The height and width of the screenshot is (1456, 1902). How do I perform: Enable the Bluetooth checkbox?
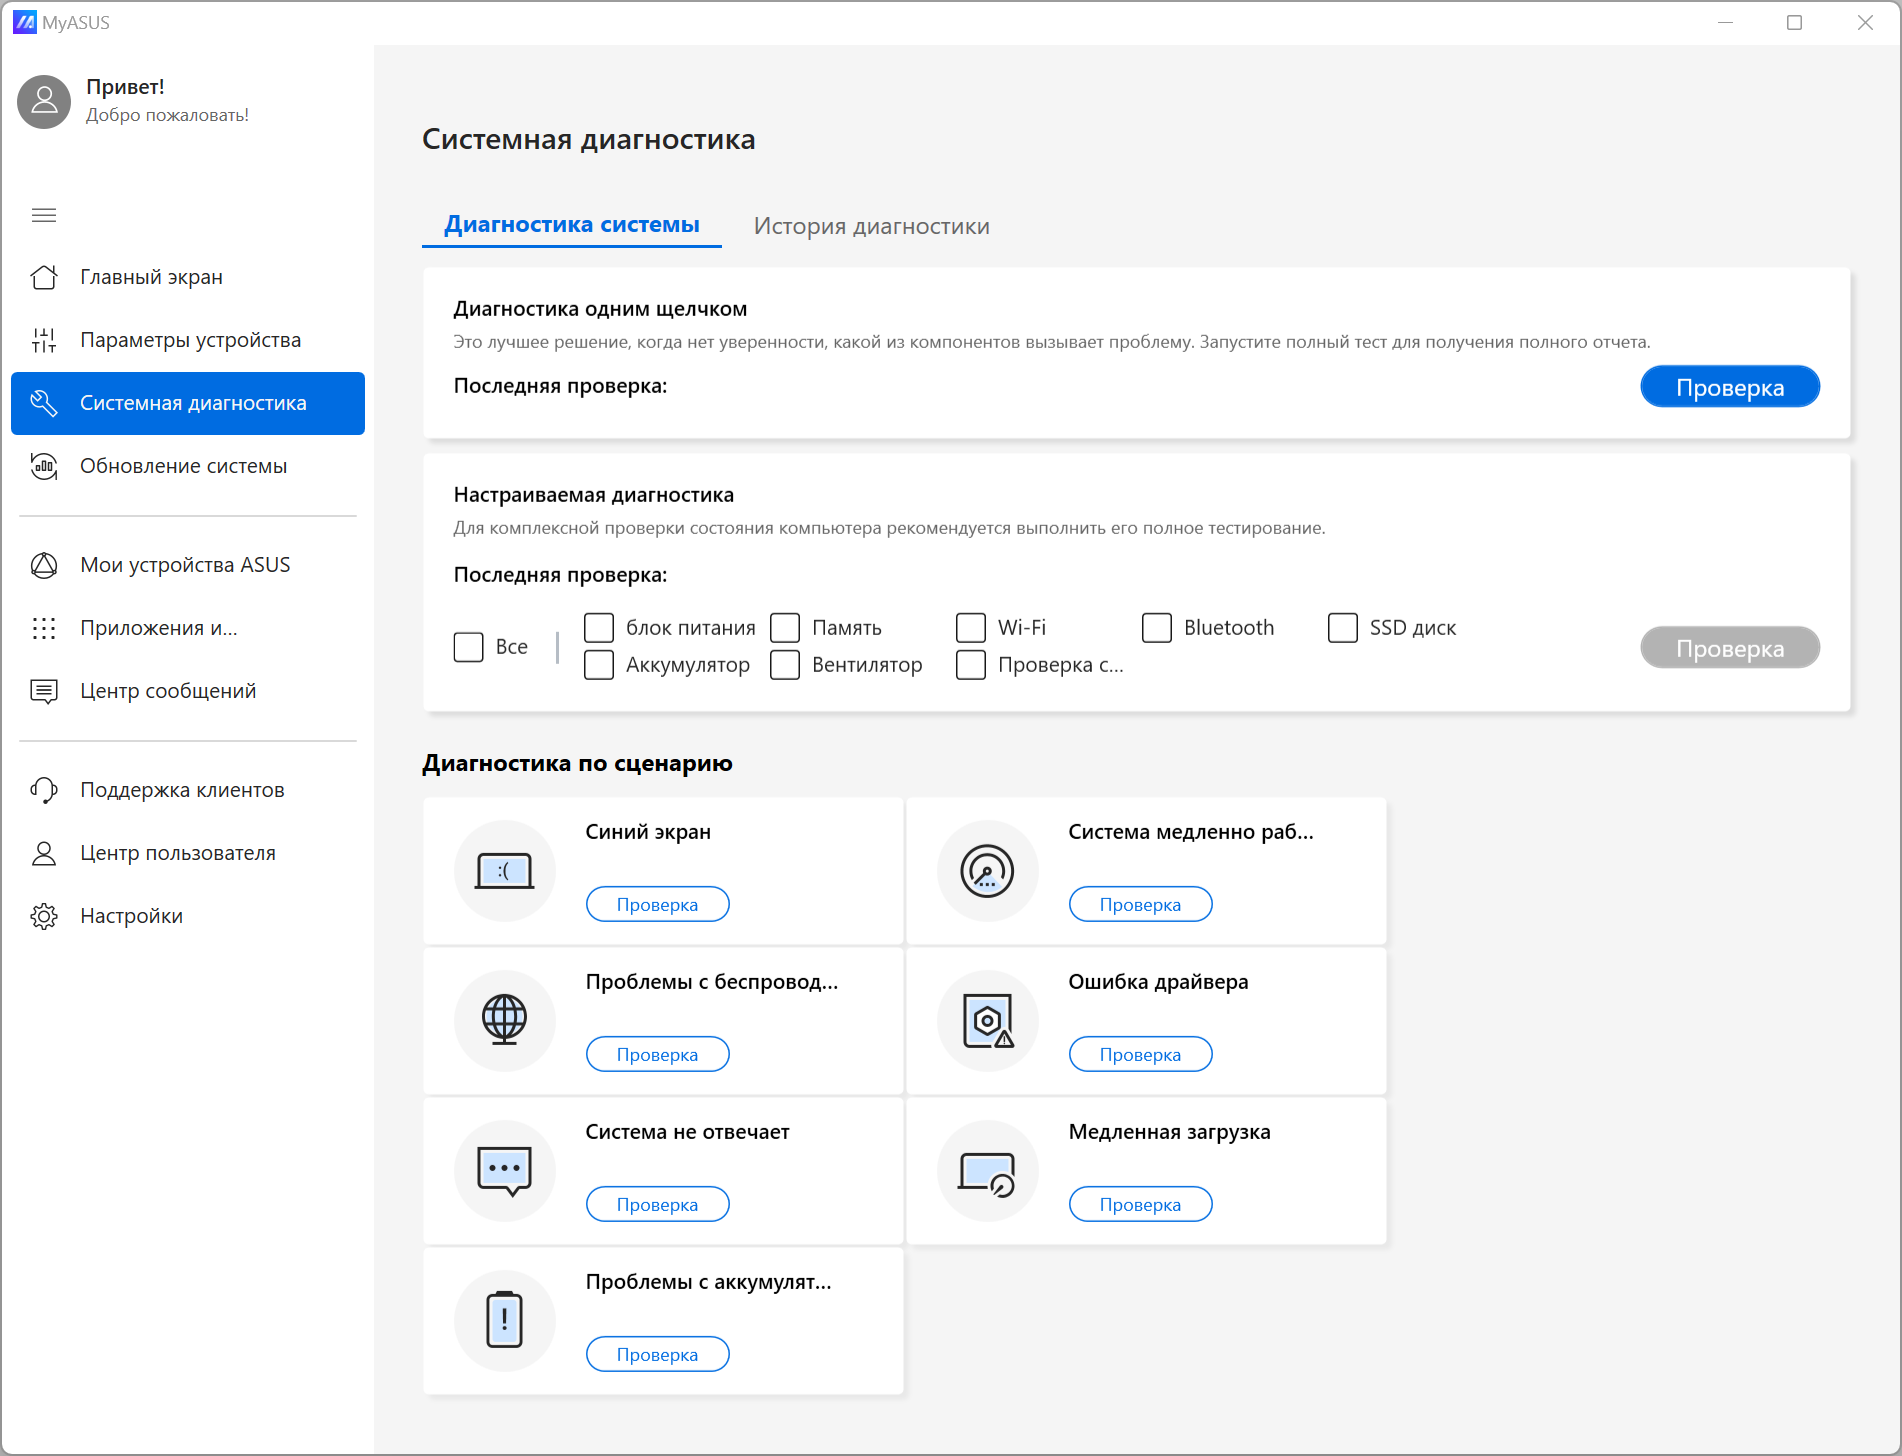(x=1157, y=628)
